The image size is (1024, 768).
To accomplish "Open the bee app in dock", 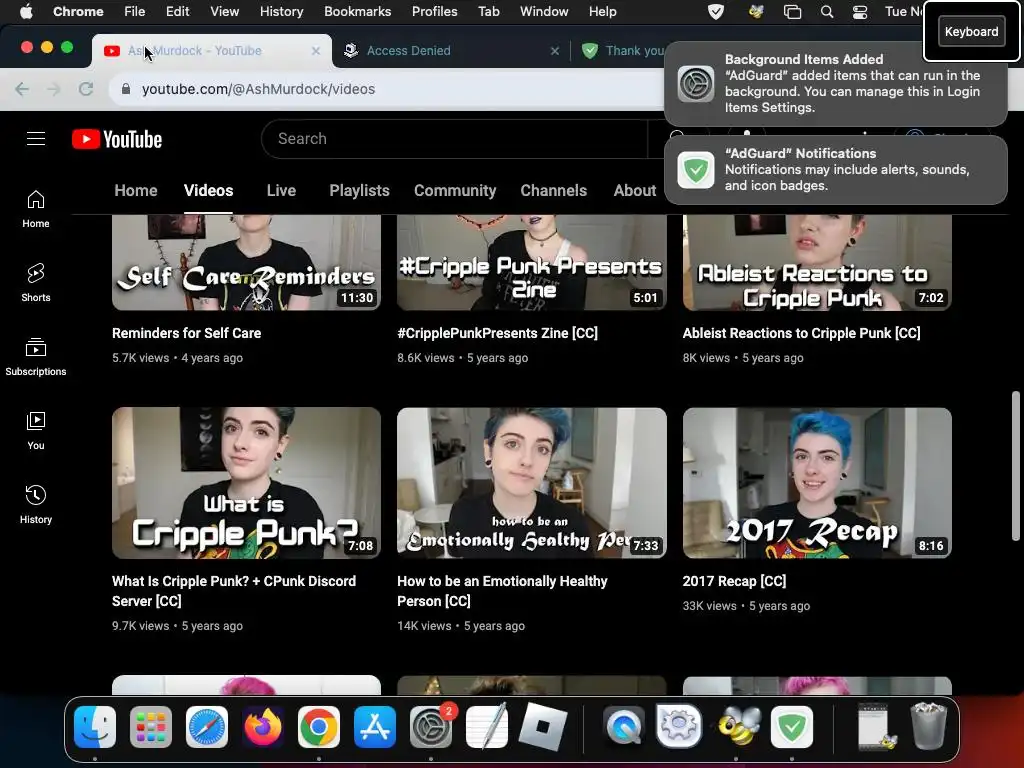I will (736, 727).
